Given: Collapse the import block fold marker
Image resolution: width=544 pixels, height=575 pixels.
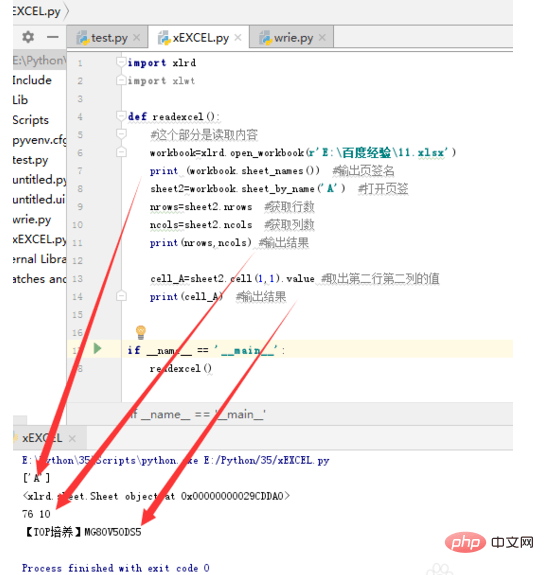Looking at the screenshot, I should click(x=121, y=62).
